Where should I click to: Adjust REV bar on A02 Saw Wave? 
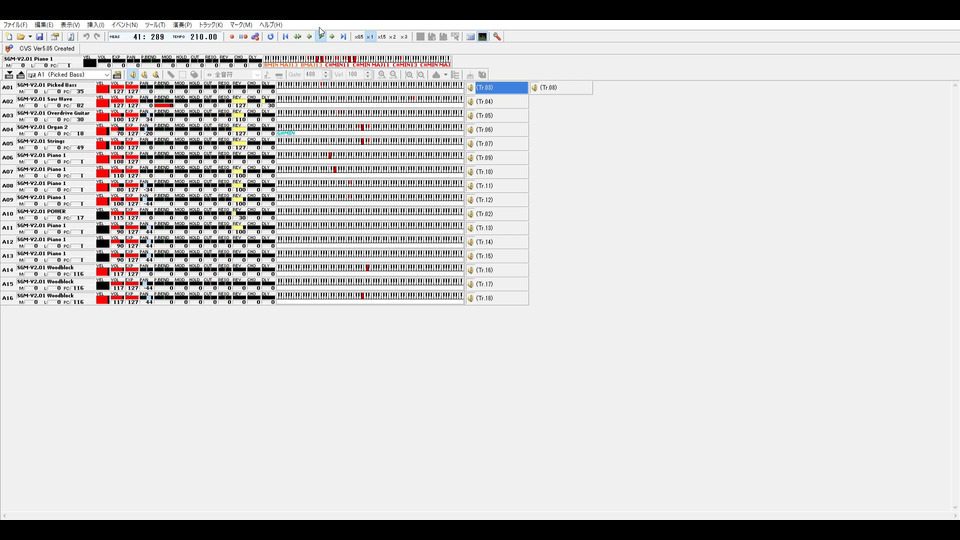[x=239, y=100]
